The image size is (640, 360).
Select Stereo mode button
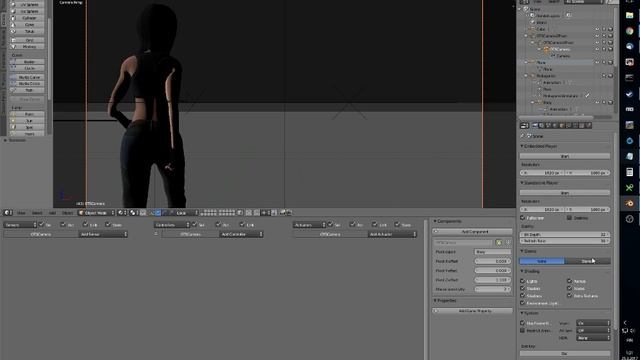tap(588, 261)
